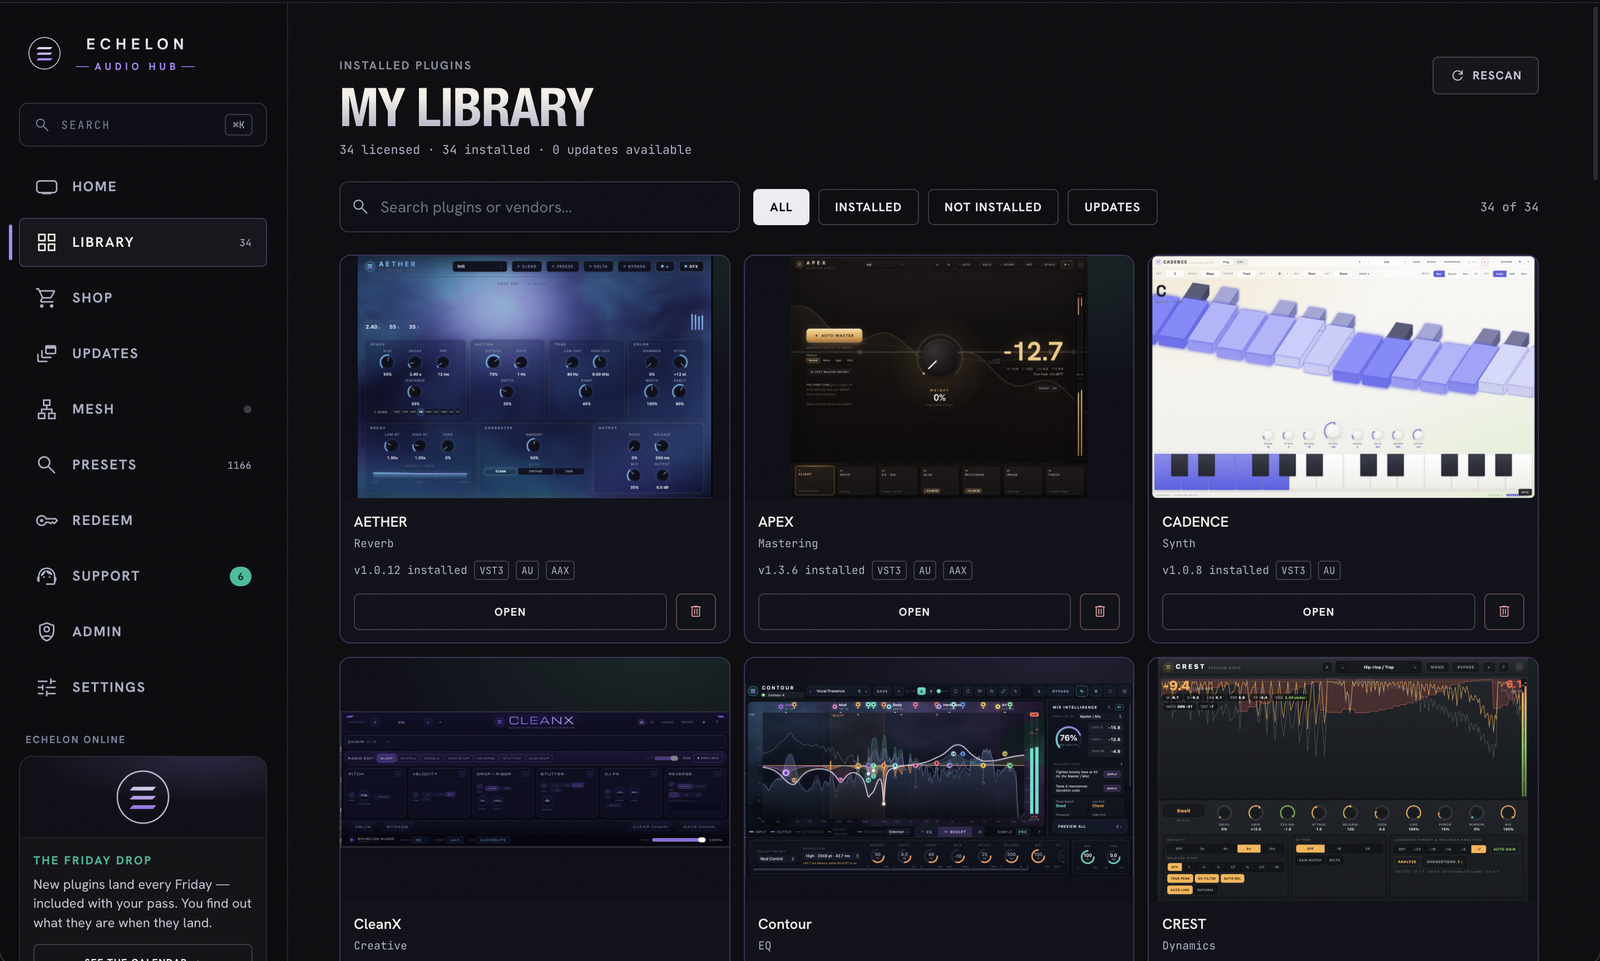Open the Apex plugin screenshot thumbnail

939,377
